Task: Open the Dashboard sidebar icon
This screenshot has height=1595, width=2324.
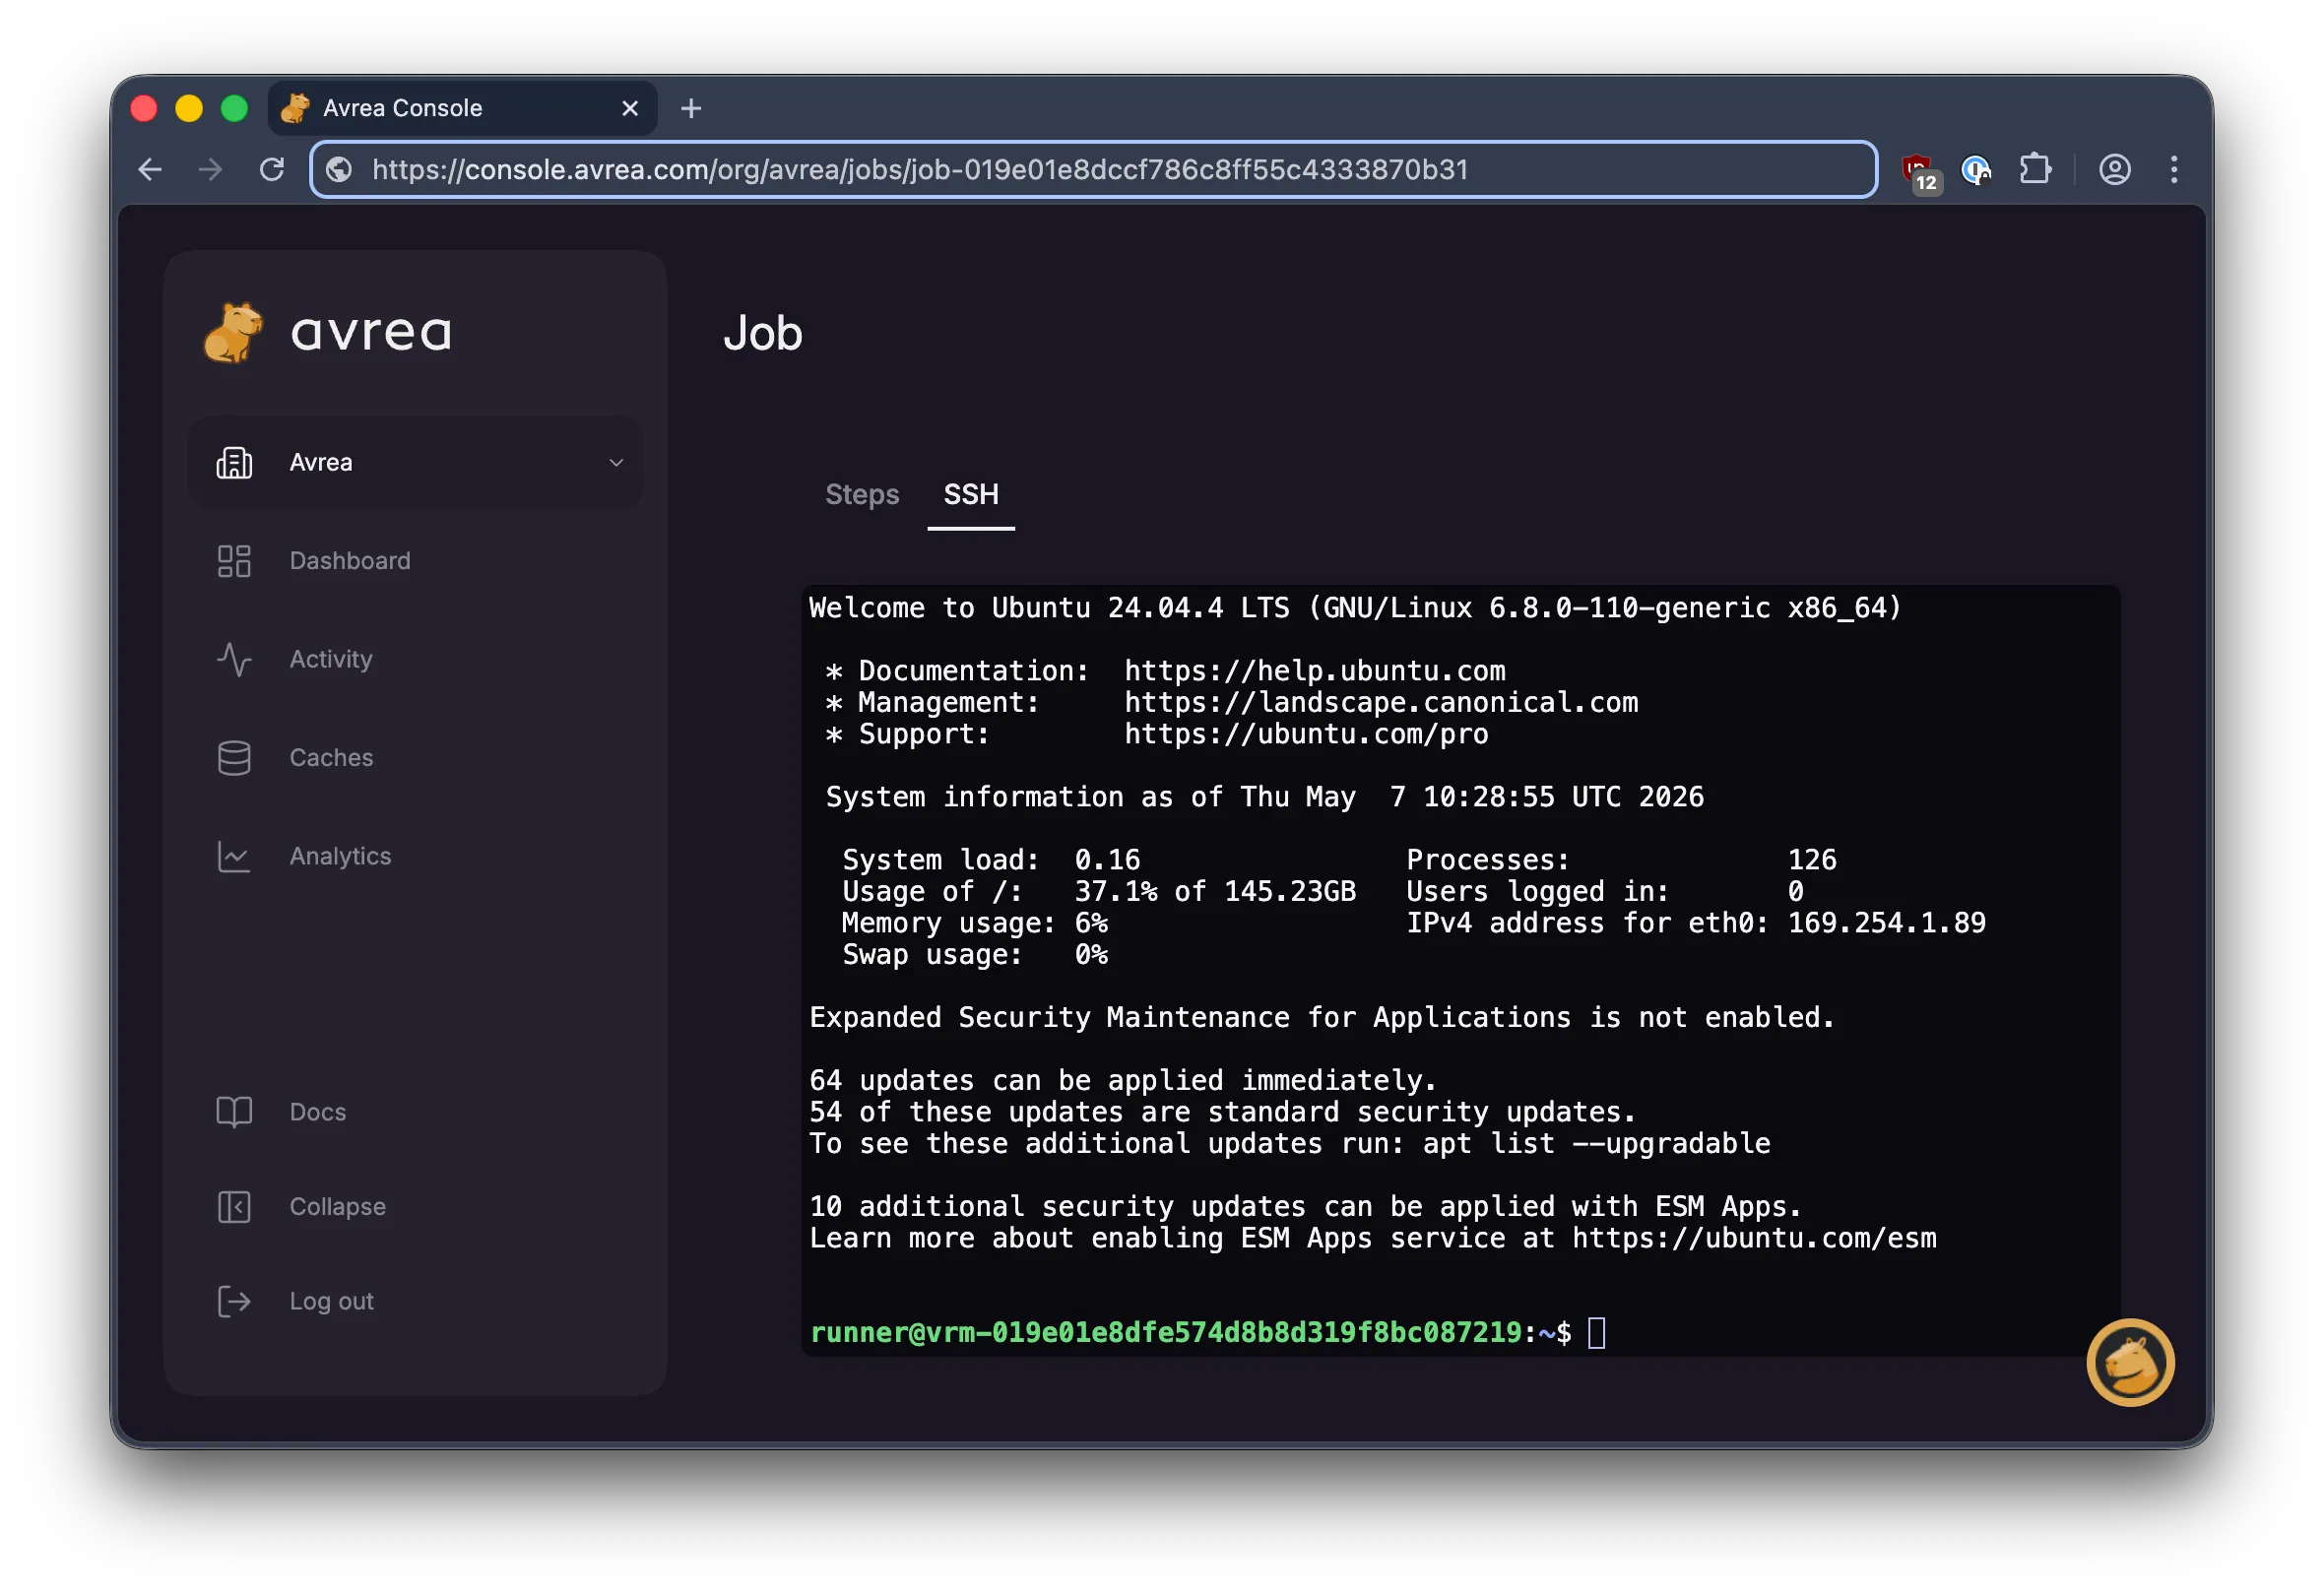Action: [x=234, y=561]
